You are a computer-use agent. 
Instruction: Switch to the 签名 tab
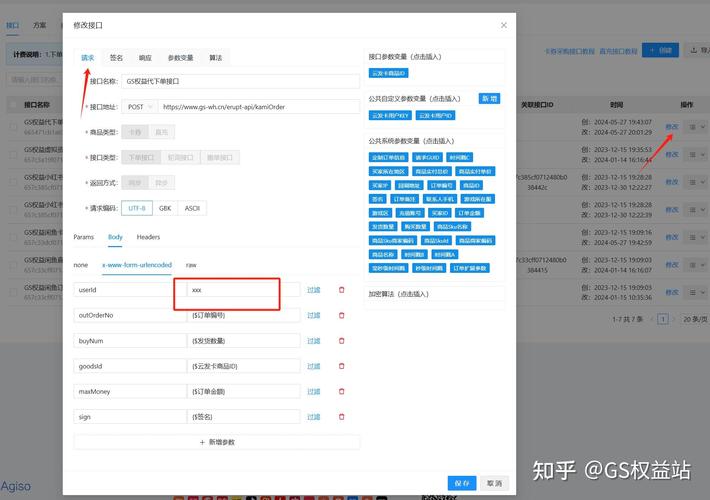[117, 58]
